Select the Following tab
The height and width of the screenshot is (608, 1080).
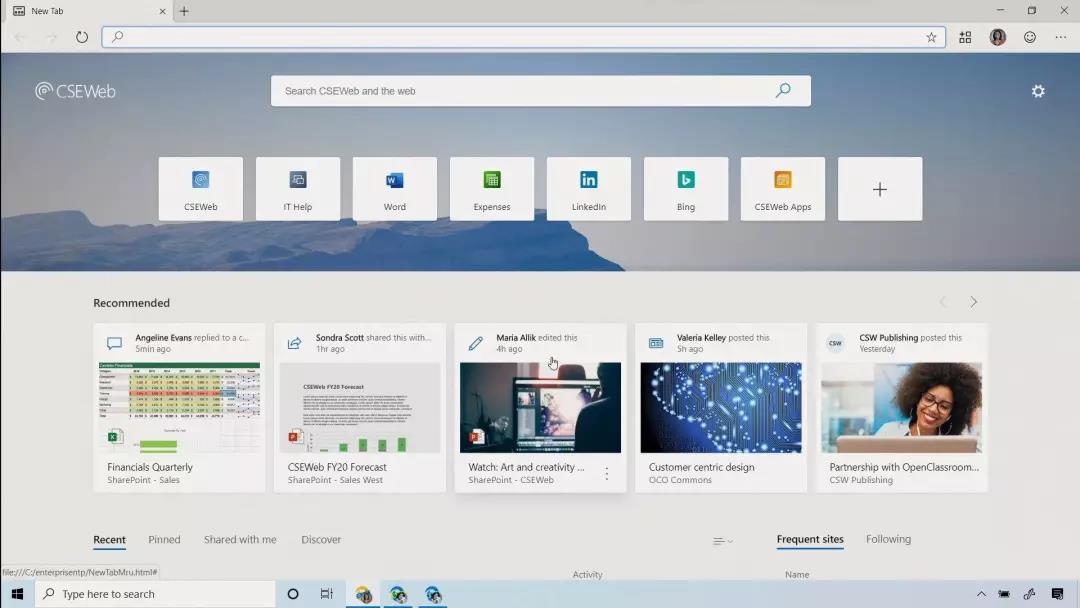(x=889, y=539)
